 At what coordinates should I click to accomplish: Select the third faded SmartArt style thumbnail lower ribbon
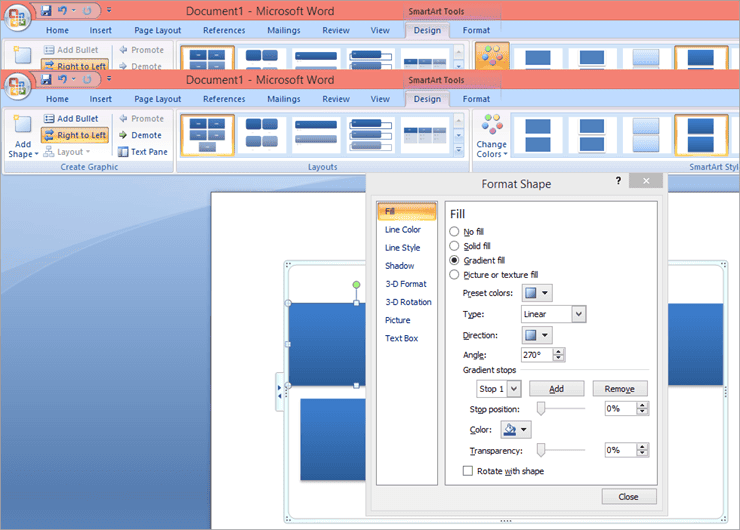point(646,135)
